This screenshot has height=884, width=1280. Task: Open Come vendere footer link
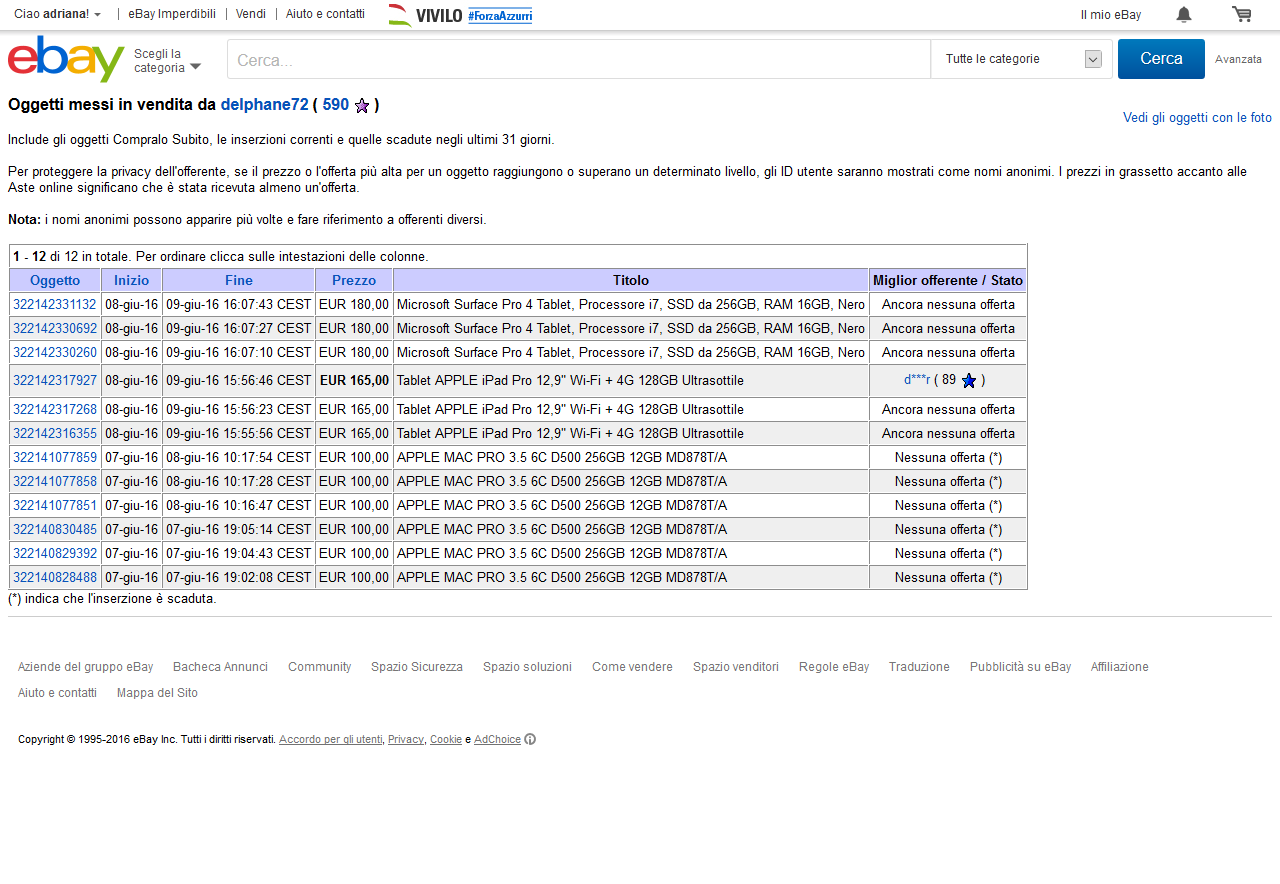point(632,667)
